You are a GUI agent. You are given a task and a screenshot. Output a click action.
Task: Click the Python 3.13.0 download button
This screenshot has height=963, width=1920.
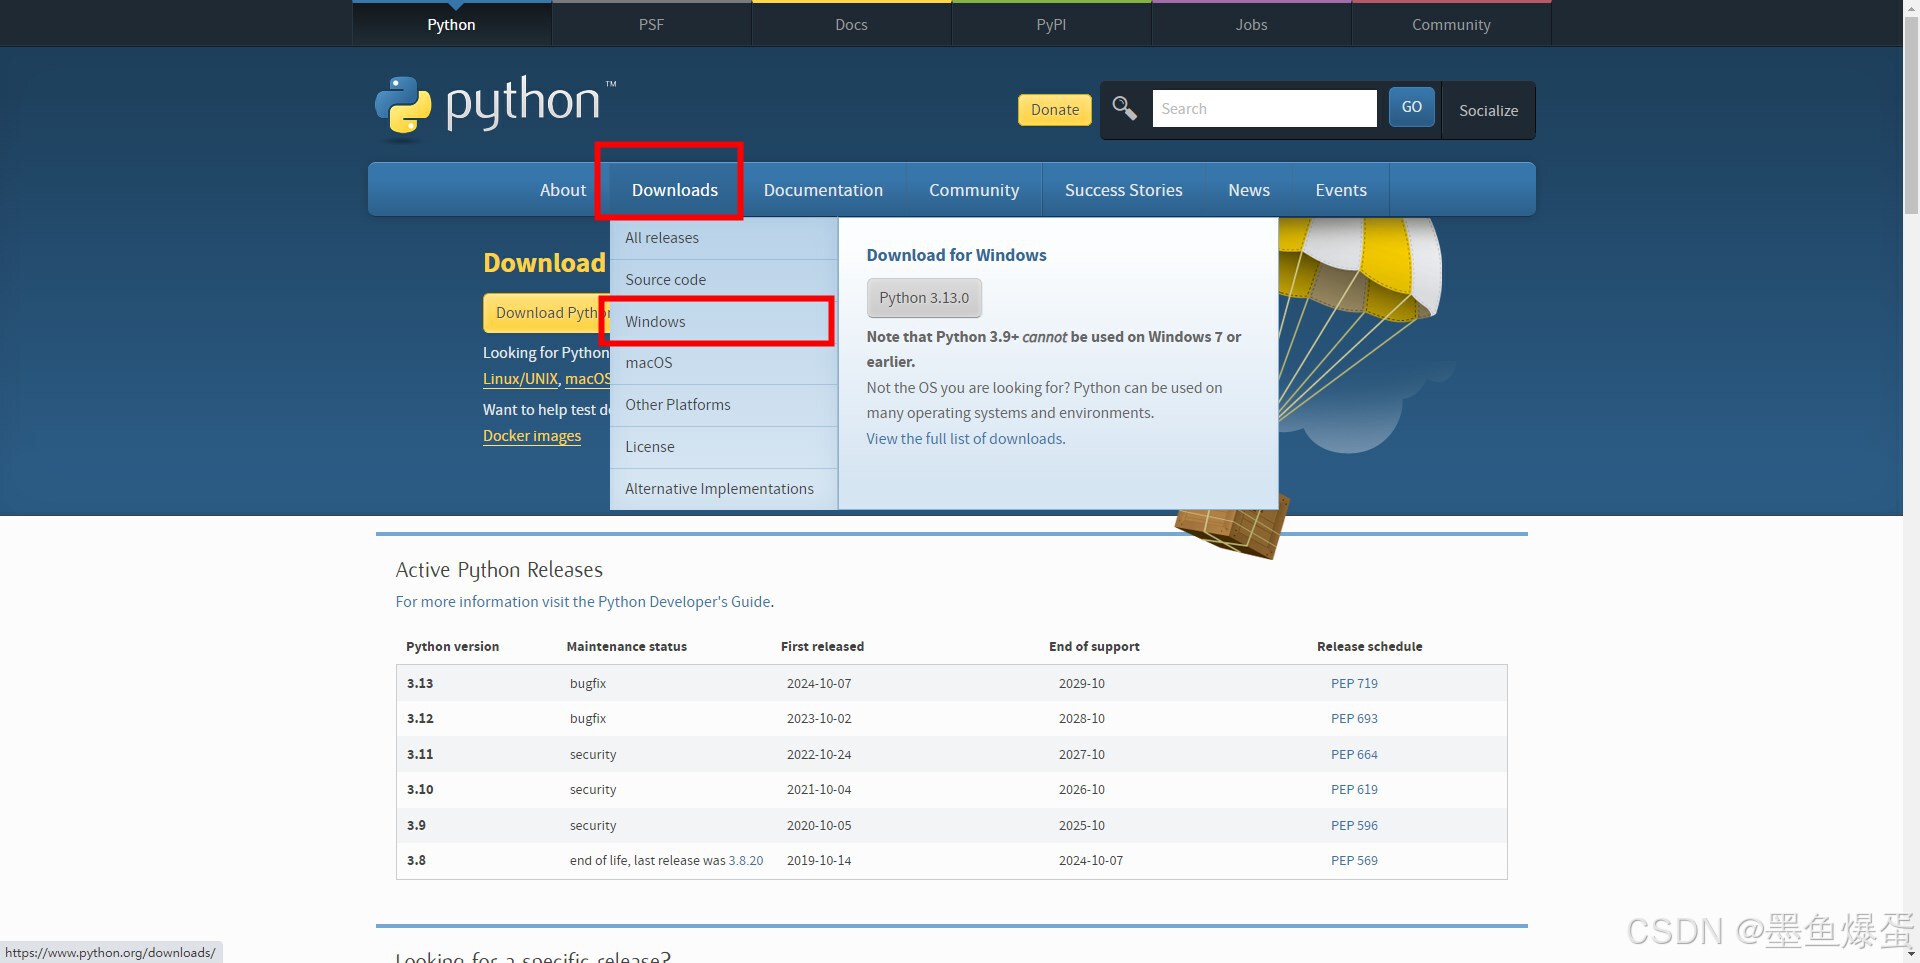[x=924, y=298]
